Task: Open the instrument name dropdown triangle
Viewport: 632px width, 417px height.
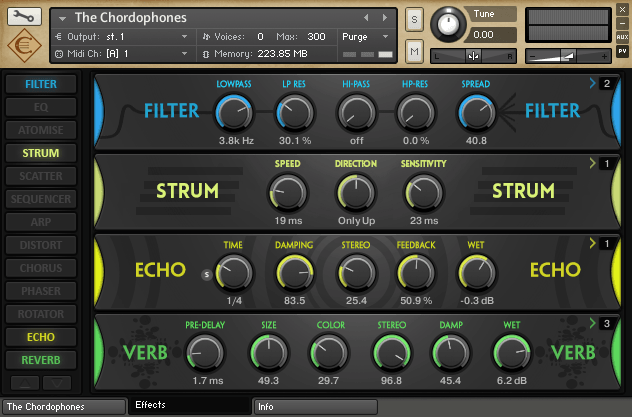Action: pyautogui.click(x=62, y=19)
